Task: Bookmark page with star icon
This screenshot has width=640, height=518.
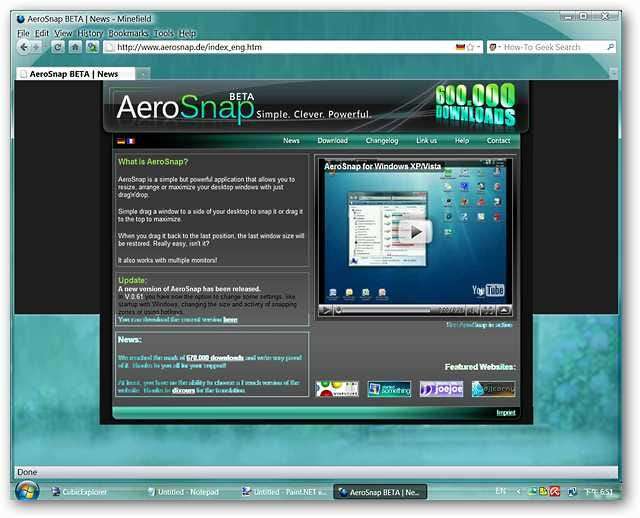Action: click(470, 47)
